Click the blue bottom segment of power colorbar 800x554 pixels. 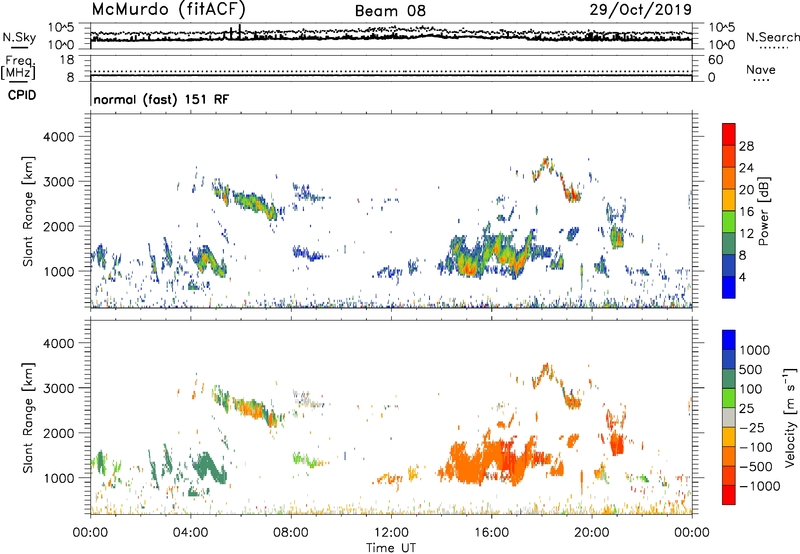point(729,288)
